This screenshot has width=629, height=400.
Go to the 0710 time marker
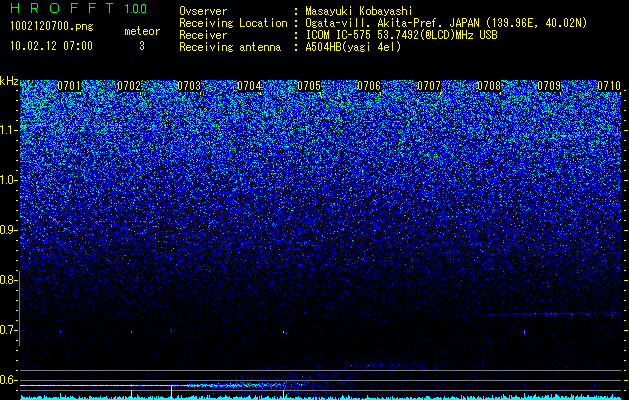609,86
